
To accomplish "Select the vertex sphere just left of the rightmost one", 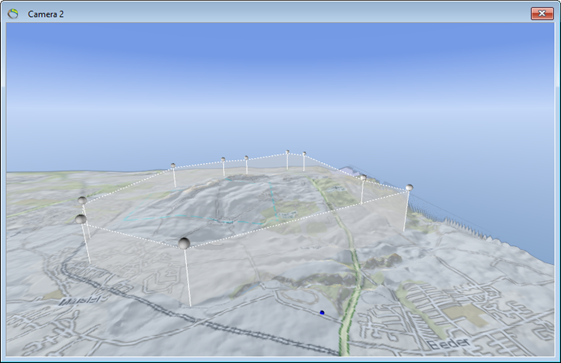I will click(363, 177).
